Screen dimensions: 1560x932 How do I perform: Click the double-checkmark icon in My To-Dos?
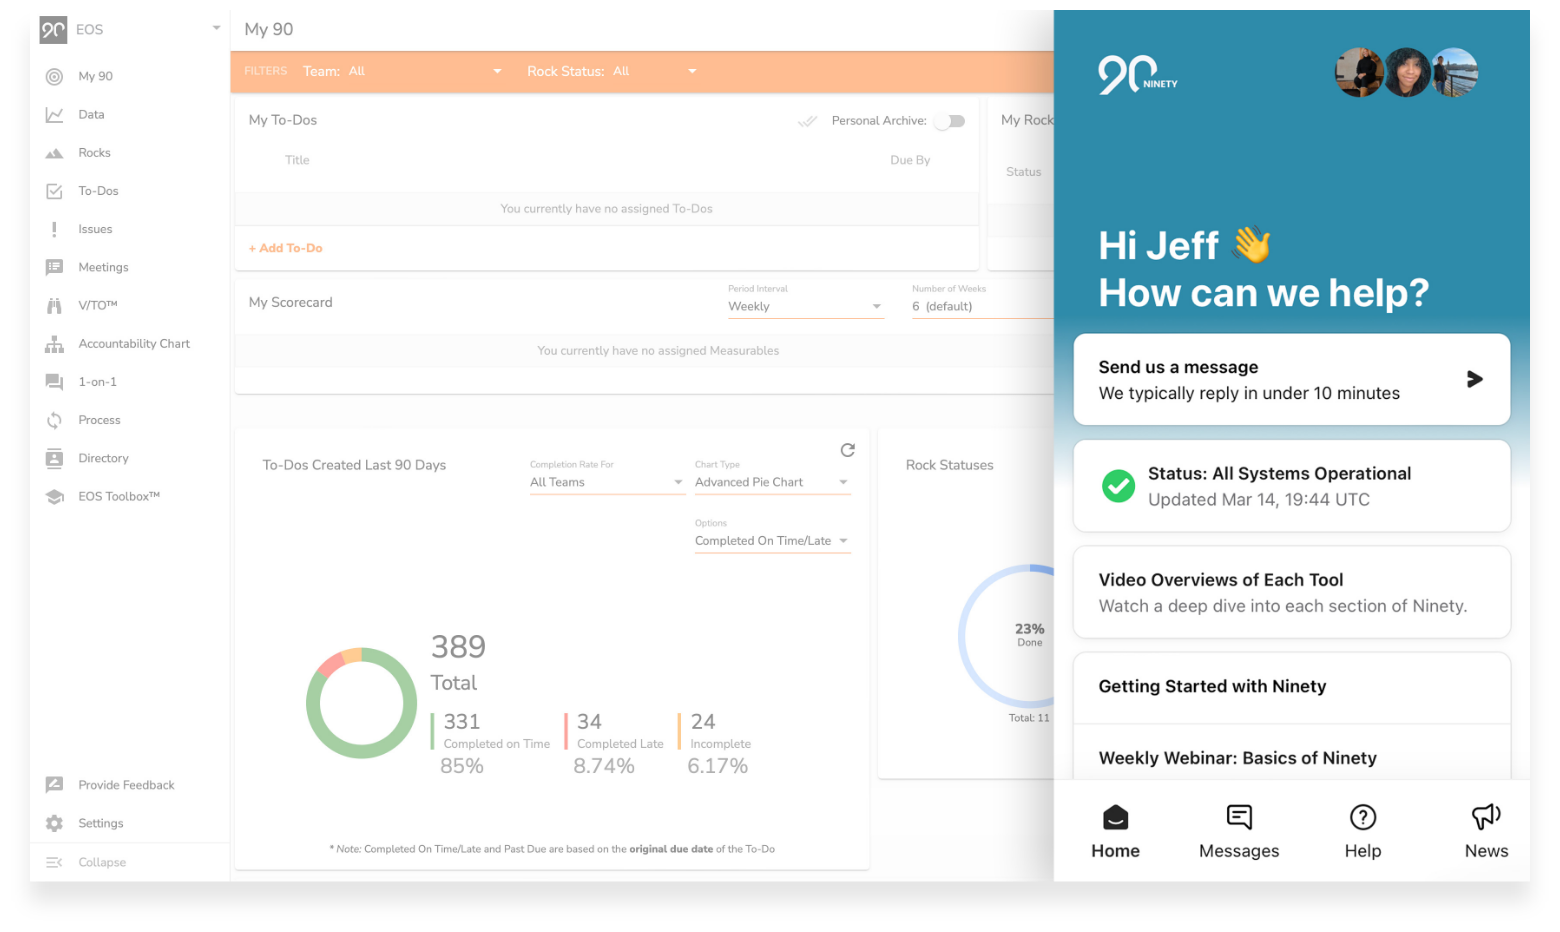pos(807,121)
